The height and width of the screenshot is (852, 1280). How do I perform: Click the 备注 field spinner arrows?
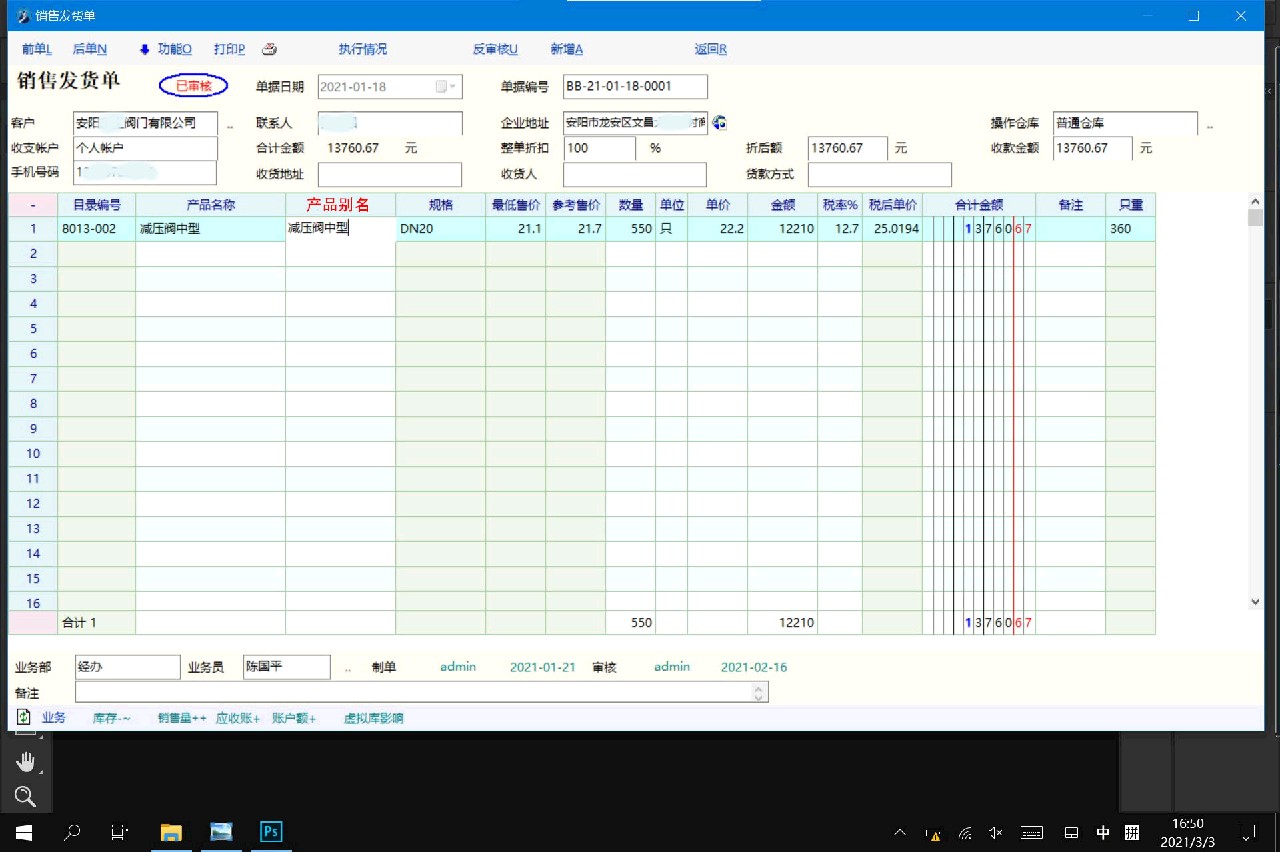(x=759, y=692)
